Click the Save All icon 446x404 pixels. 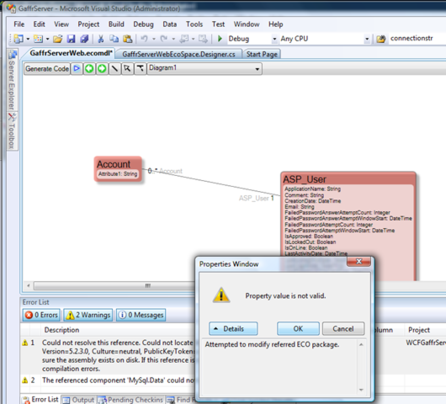point(84,39)
